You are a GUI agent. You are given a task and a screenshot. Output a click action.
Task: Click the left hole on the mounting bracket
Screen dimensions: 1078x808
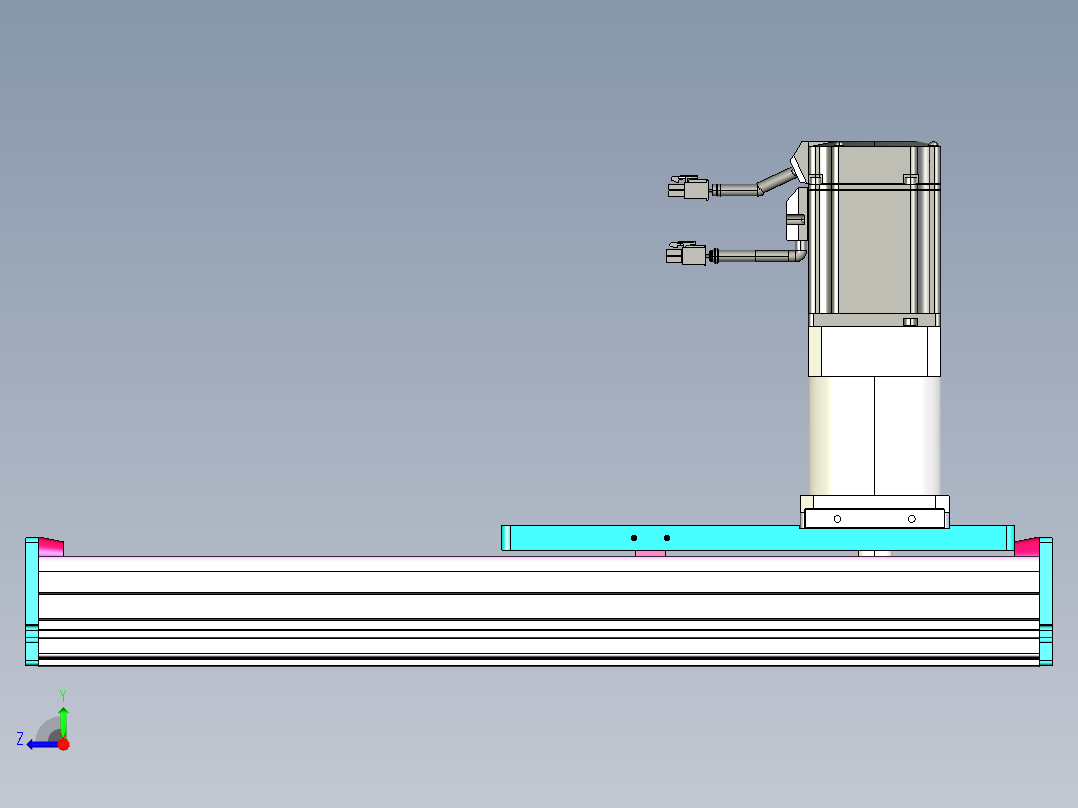pyautogui.click(x=837, y=519)
